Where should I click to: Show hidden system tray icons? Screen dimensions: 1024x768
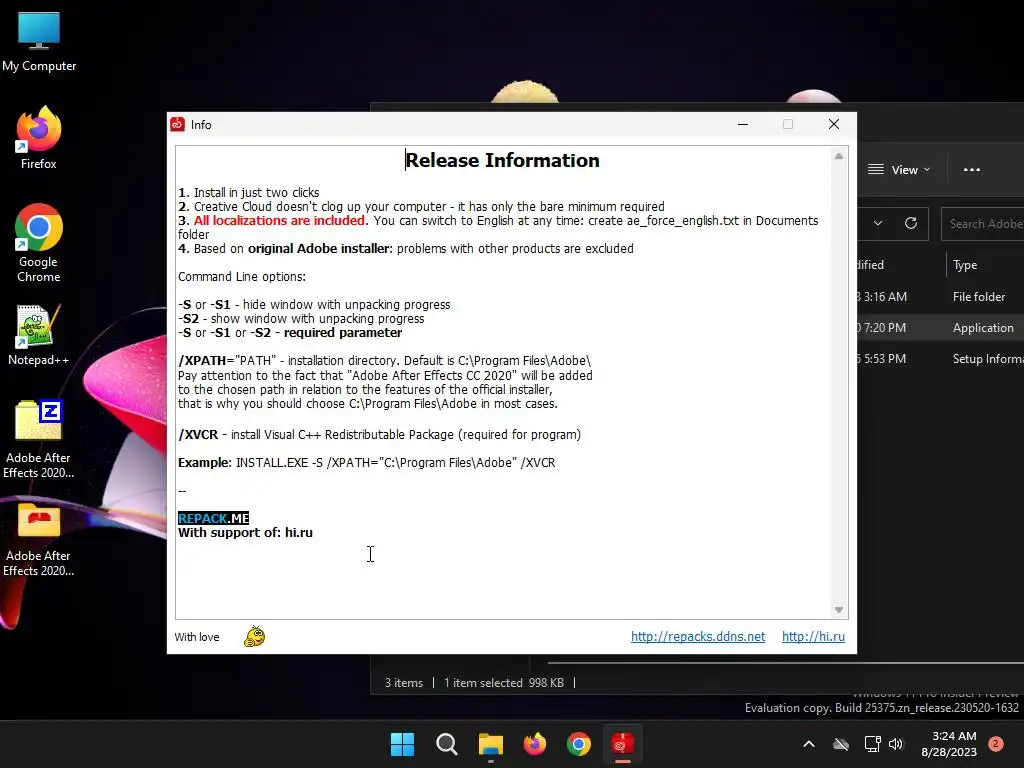pyautogui.click(x=808, y=744)
